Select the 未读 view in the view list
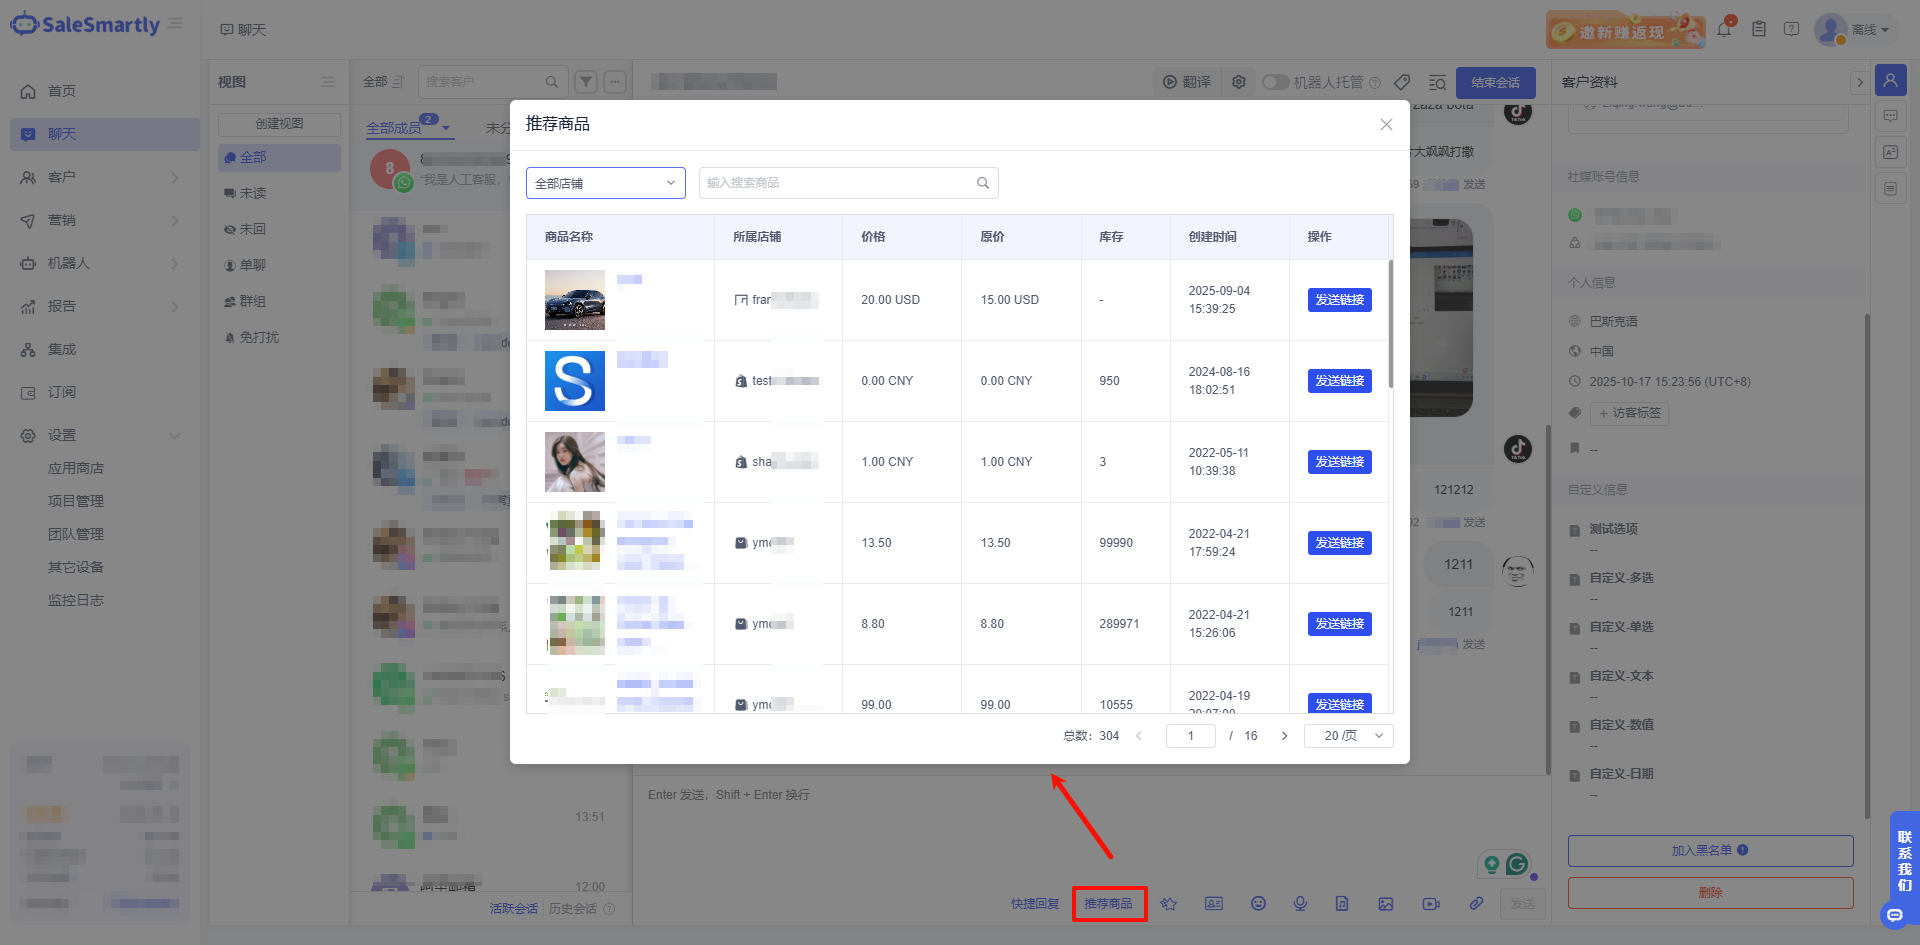 253,193
